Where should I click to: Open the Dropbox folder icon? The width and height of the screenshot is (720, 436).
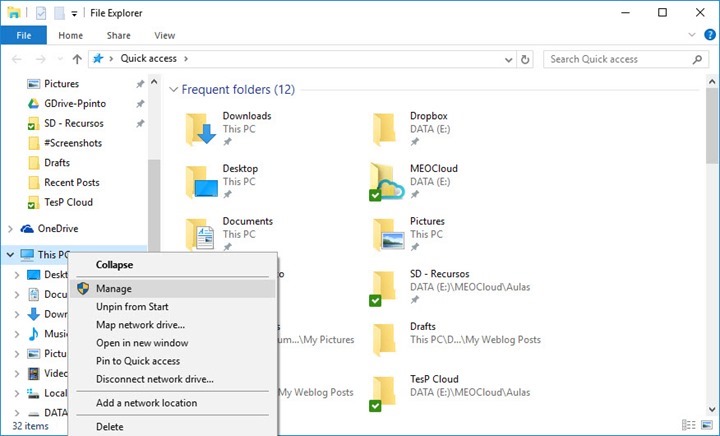[x=386, y=128]
